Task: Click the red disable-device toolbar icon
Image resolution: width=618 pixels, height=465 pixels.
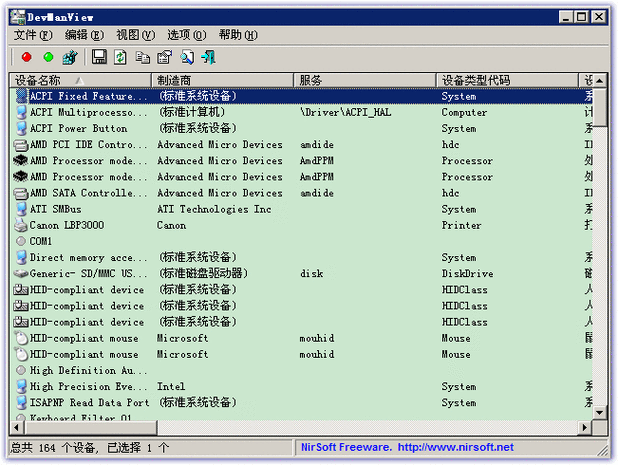Action: click(x=26, y=58)
